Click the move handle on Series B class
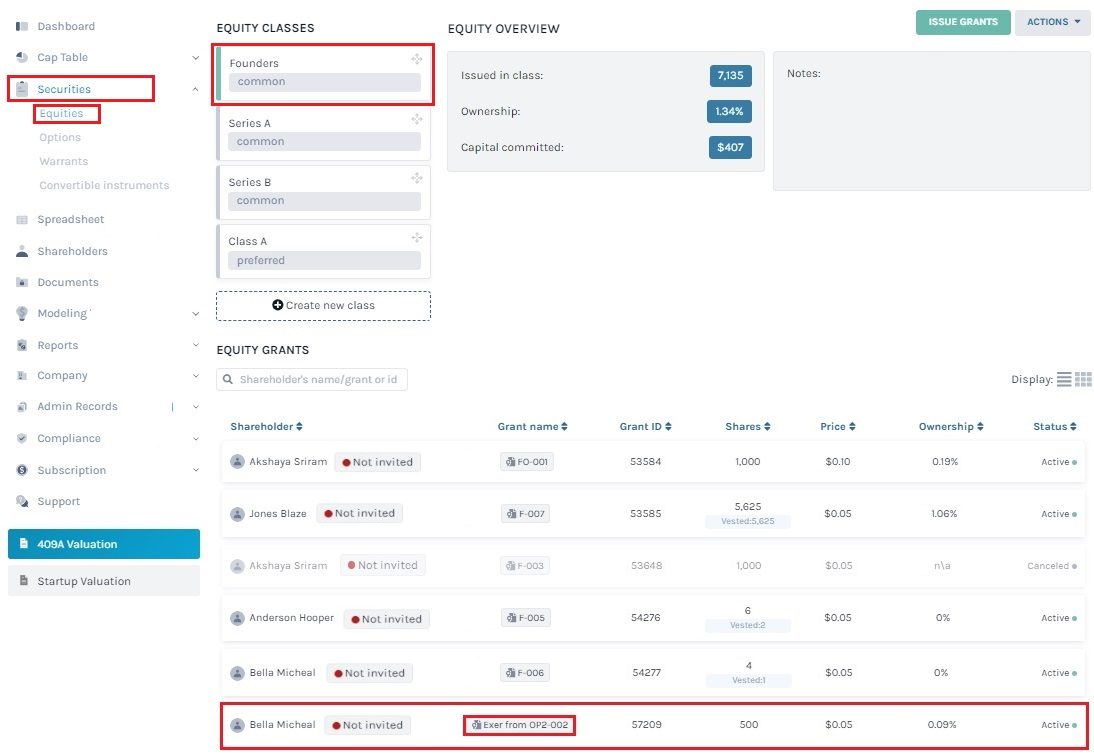1094x755 pixels. [417, 179]
